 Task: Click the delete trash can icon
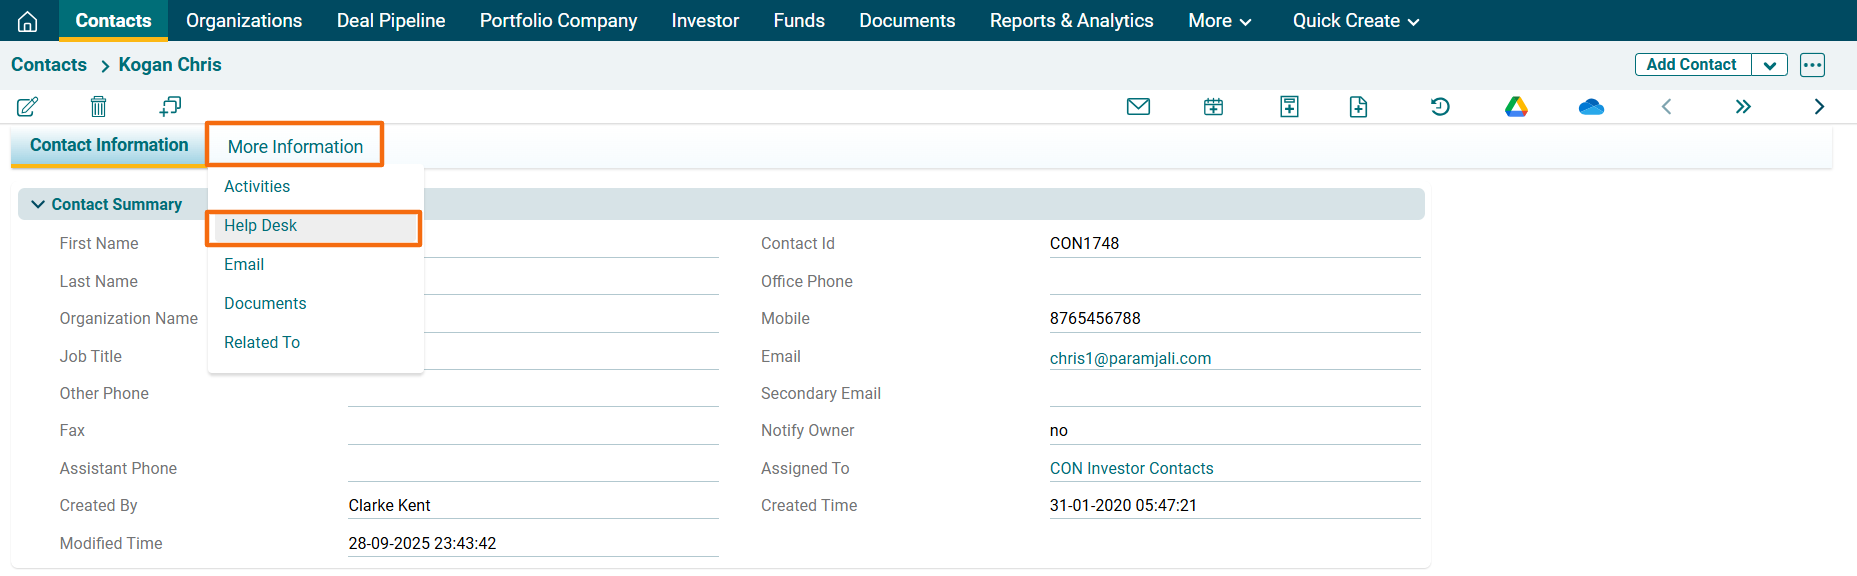(x=98, y=106)
